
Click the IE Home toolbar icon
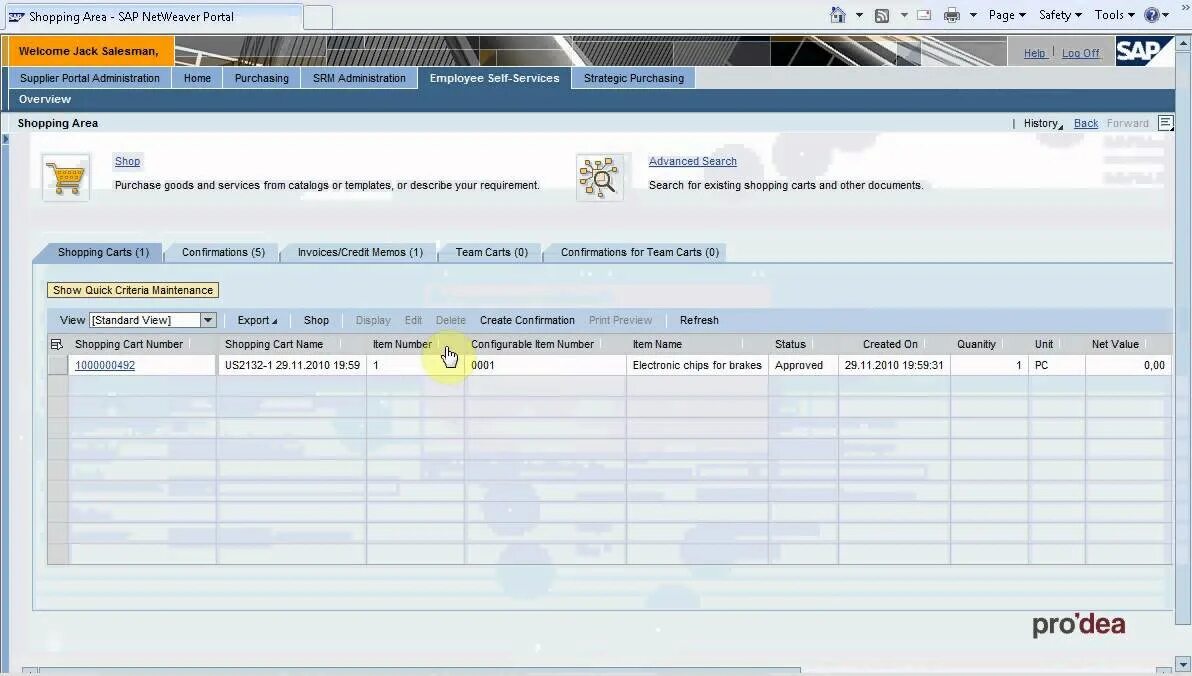tap(838, 15)
